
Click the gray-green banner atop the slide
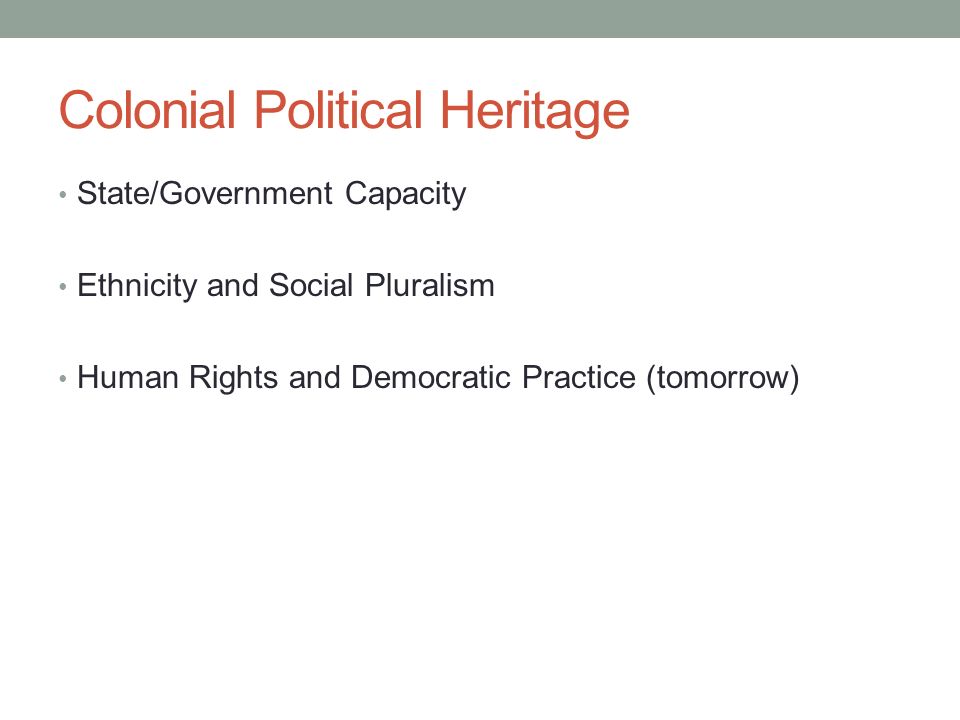tap(480, 18)
